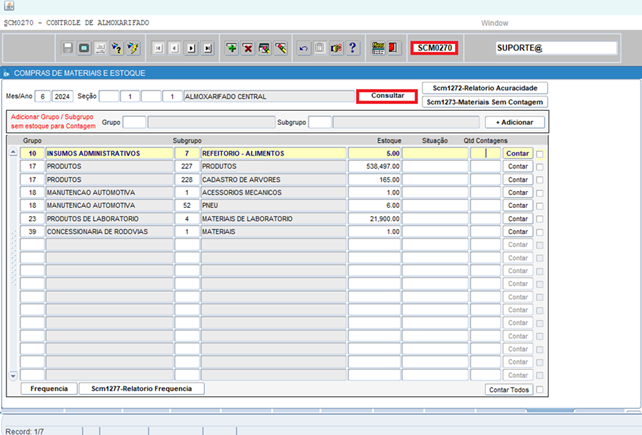Viewport: 642px width, 435px height.
Task: Click the menu screen toolbar icon
Action: point(378,48)
